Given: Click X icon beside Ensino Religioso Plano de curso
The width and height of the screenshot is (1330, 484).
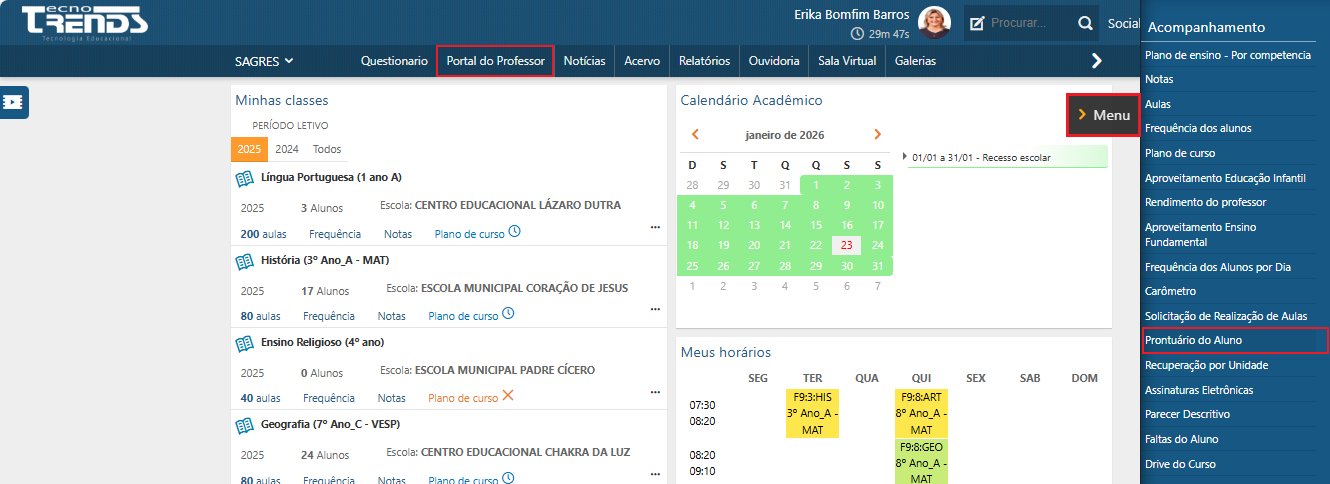Looking at the screenshot, I should 508,396.
